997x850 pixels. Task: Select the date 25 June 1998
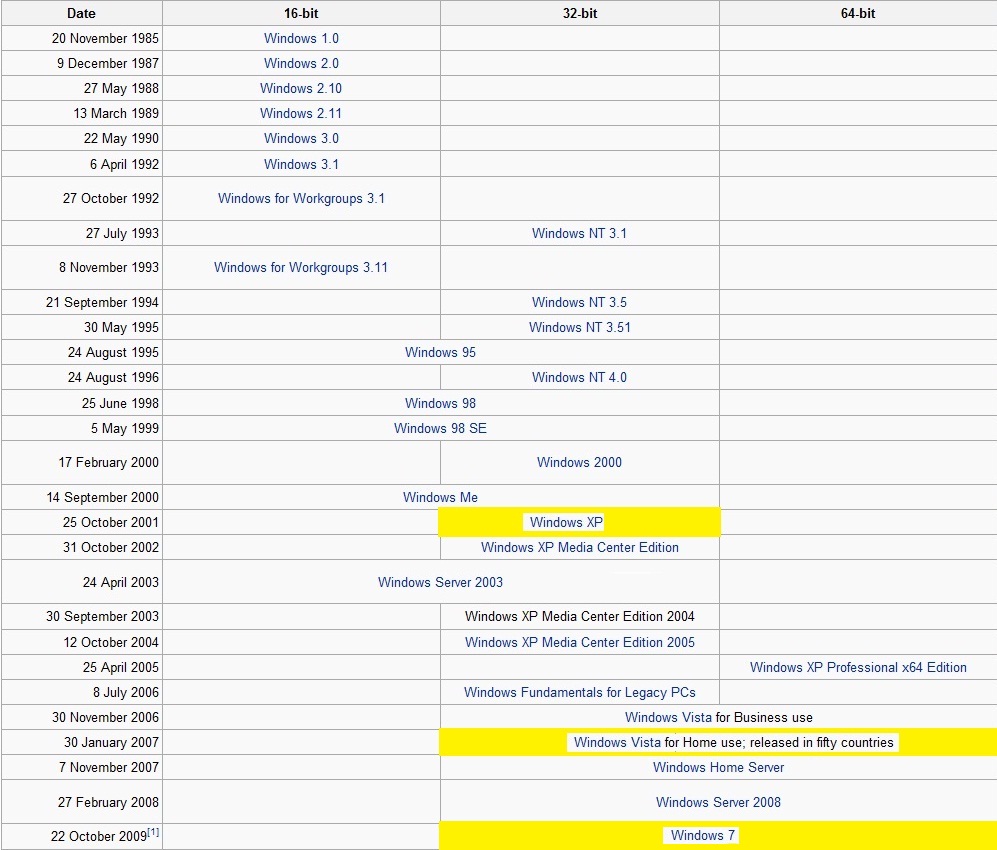(x=120, y=403)
